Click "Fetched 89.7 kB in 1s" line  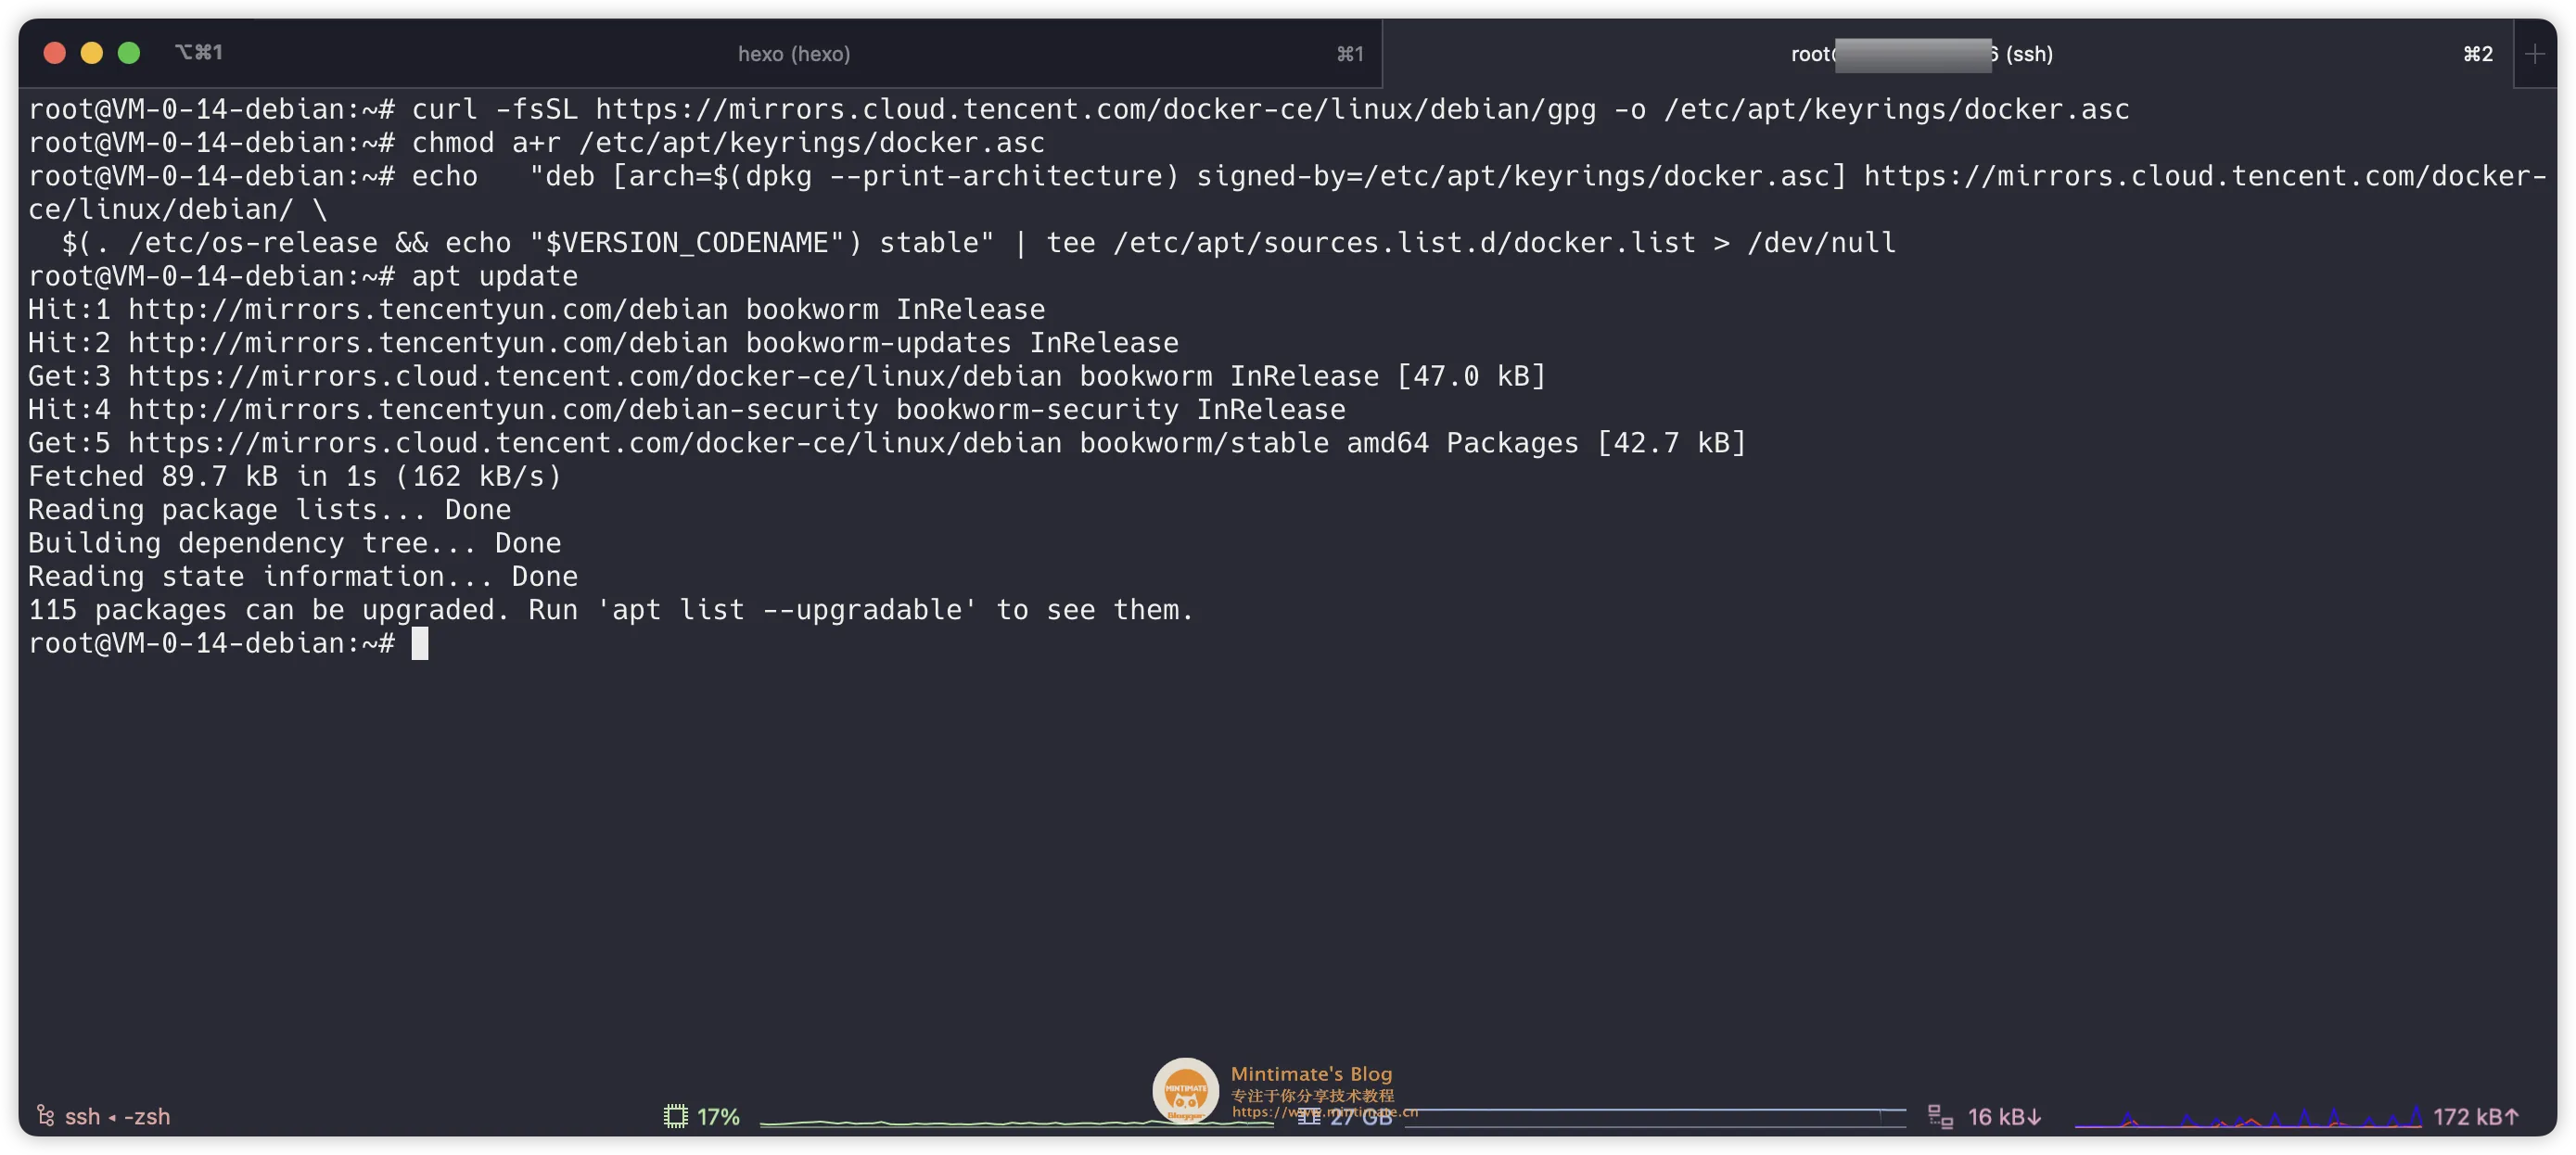[x=295, y=476]
